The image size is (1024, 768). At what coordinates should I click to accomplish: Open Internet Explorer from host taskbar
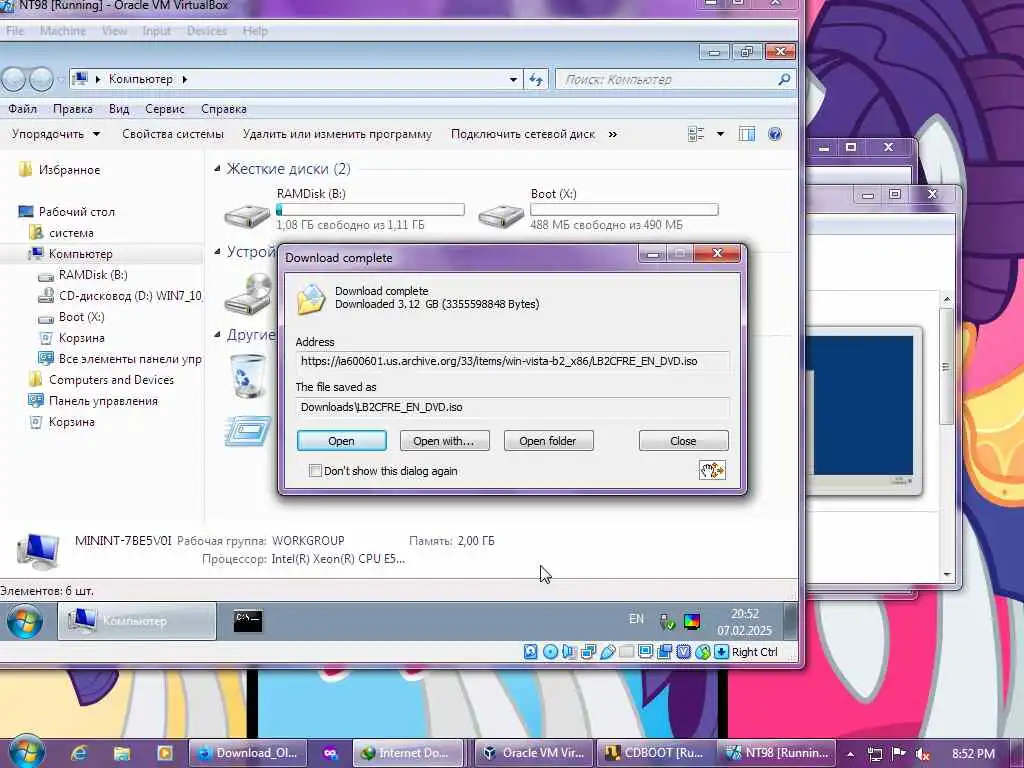79,753
